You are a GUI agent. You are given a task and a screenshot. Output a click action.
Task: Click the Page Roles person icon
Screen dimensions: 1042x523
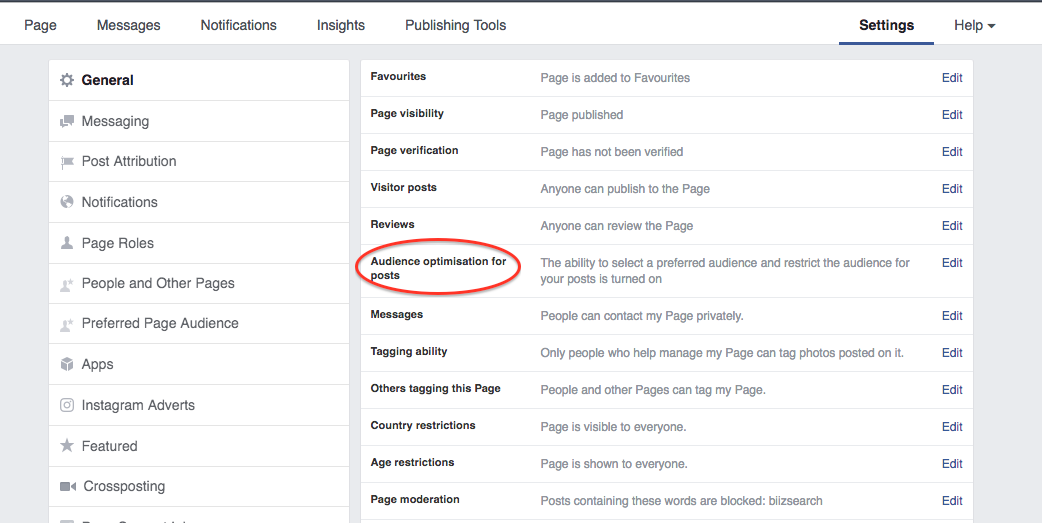(67, 243)
